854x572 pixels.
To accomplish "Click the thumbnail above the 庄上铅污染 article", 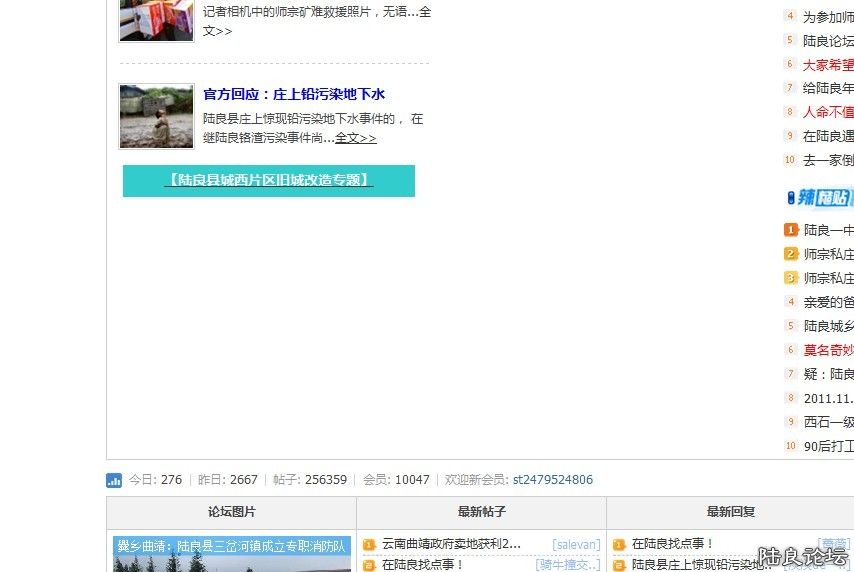I will coord(156,19).
